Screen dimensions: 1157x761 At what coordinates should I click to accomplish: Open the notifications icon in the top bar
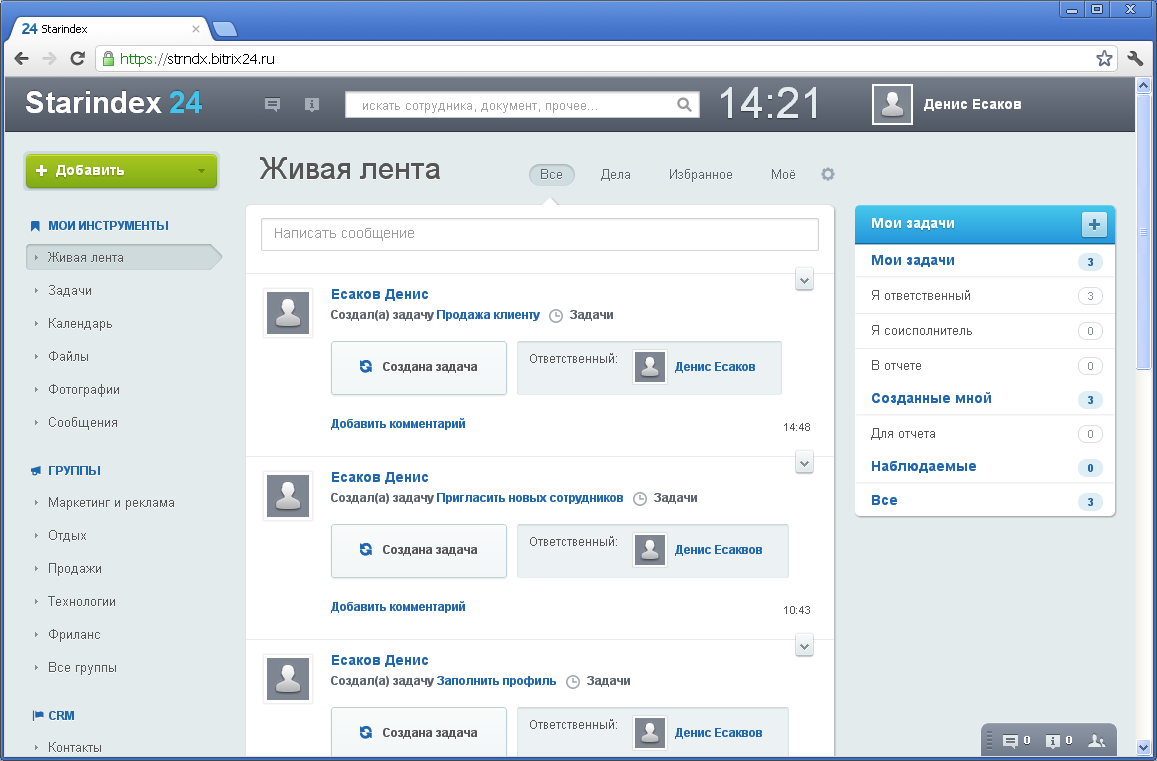coord(312,104)
